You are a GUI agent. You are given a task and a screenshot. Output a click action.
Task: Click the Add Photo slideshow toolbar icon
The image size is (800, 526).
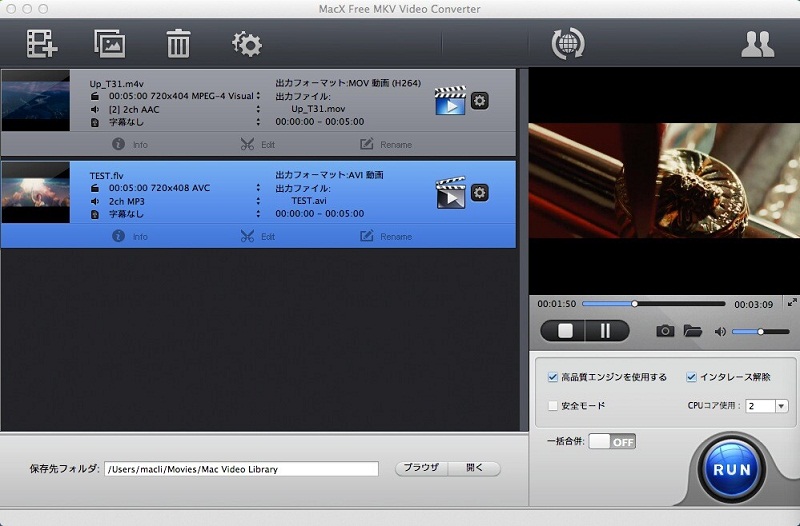[x=110, y=43]
